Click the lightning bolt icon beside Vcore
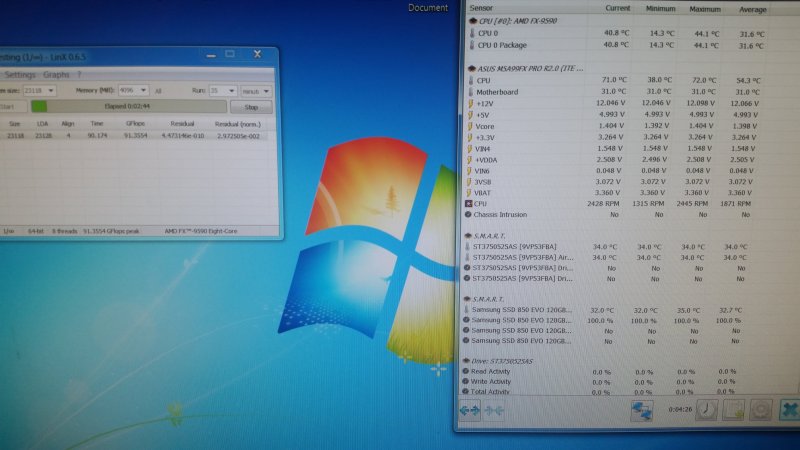 (470, 126)
